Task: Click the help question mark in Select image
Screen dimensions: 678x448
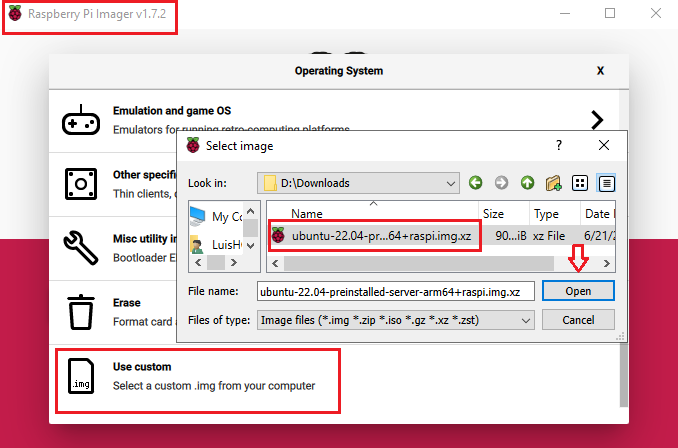Action: point(559,145)
